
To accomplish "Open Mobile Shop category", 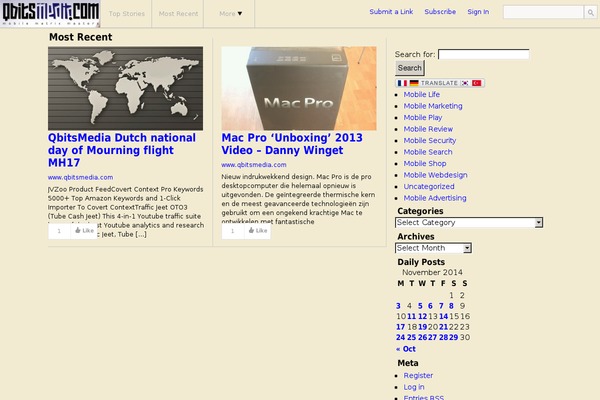I will [425, 163].
